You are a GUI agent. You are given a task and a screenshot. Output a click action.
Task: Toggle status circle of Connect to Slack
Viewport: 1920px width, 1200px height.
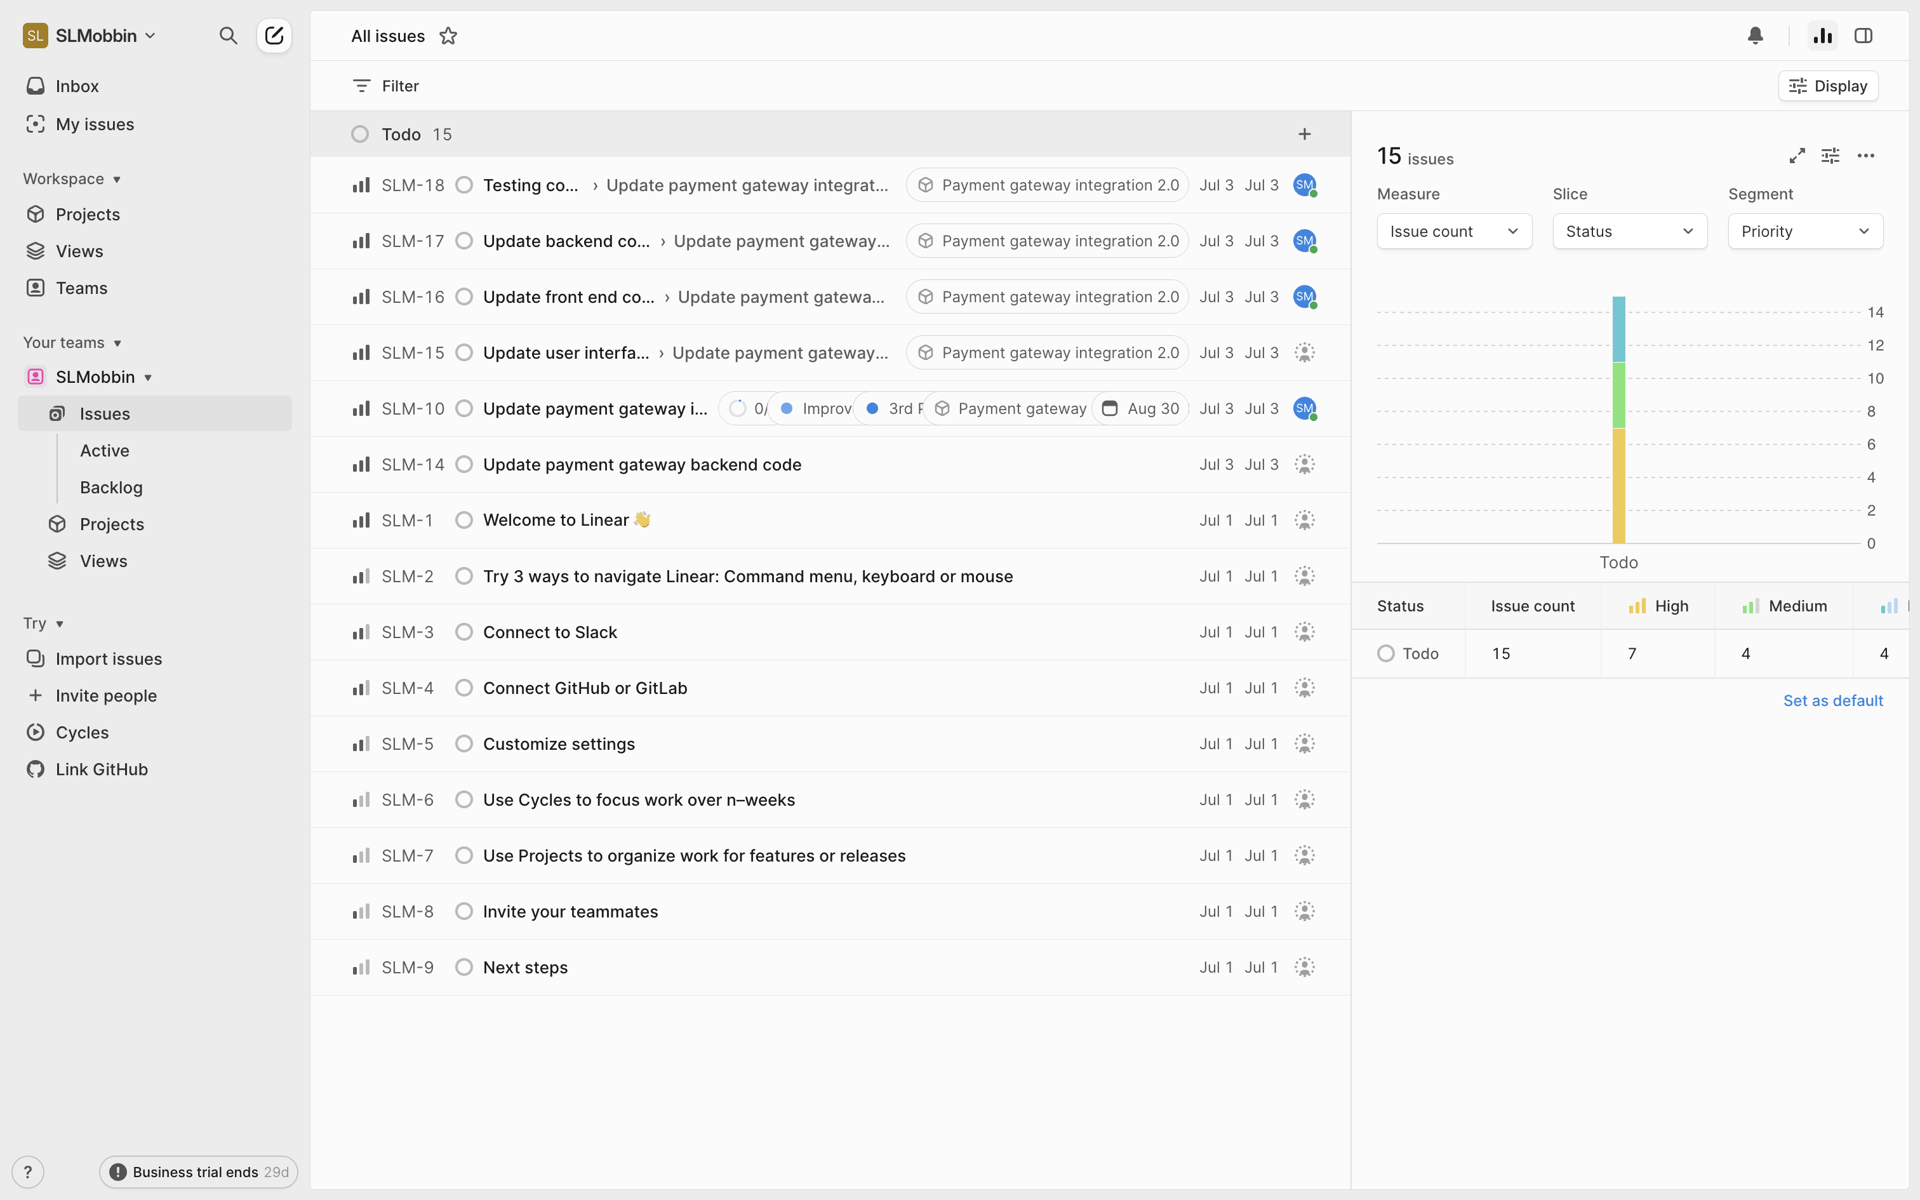(x=464, y=632)
